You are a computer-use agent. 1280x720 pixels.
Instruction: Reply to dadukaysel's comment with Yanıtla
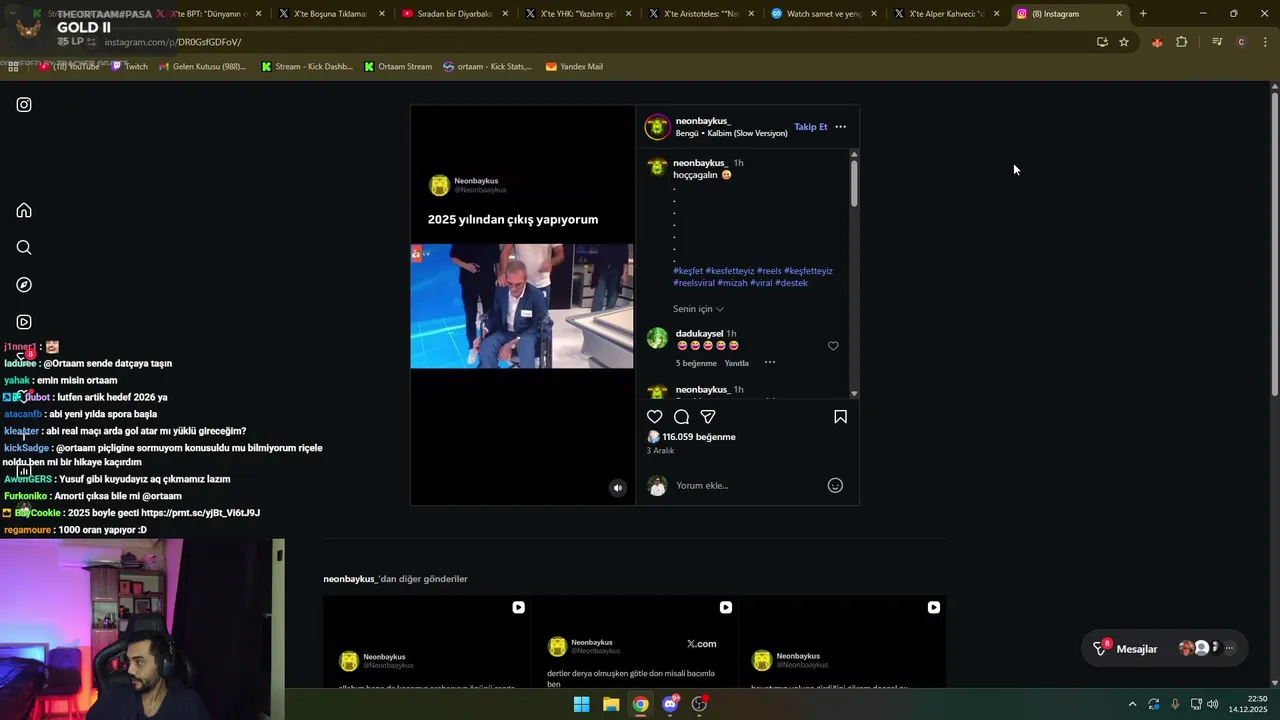pos(737,363)
